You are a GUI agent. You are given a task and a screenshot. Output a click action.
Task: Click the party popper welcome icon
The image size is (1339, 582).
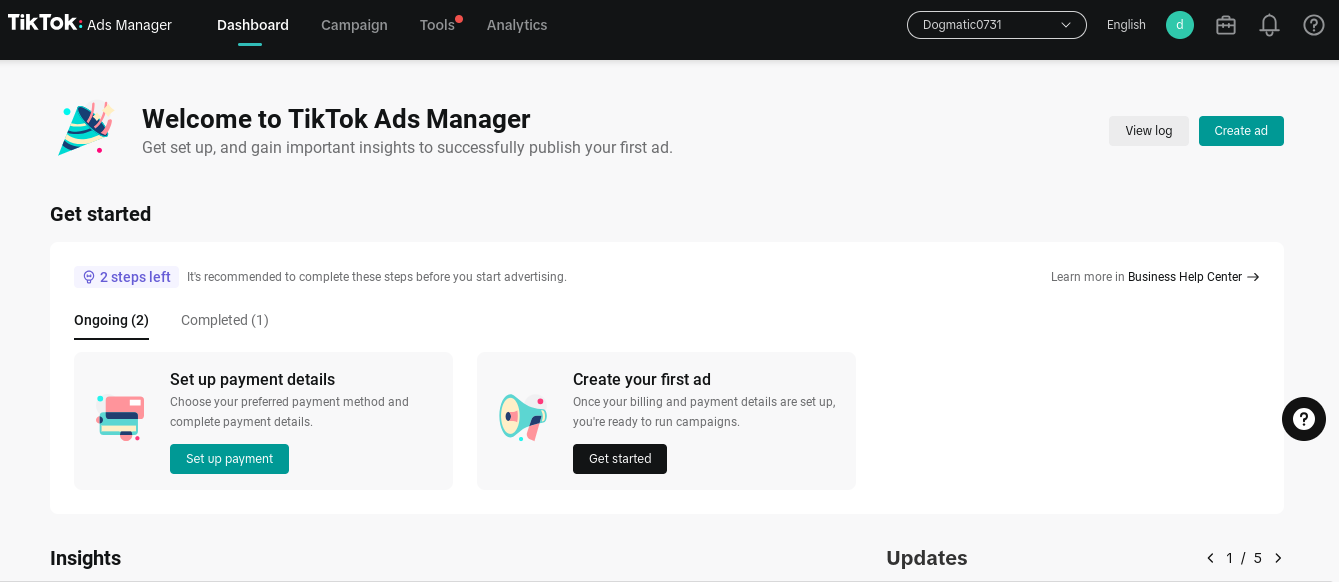(x=86, y=128)
